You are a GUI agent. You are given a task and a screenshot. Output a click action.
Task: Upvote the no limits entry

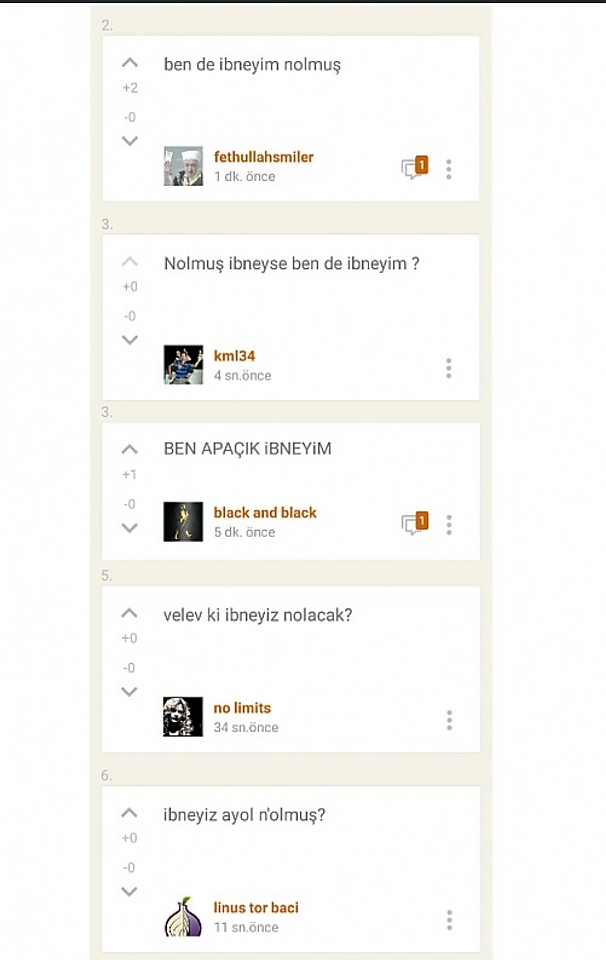tap(129, 613)
